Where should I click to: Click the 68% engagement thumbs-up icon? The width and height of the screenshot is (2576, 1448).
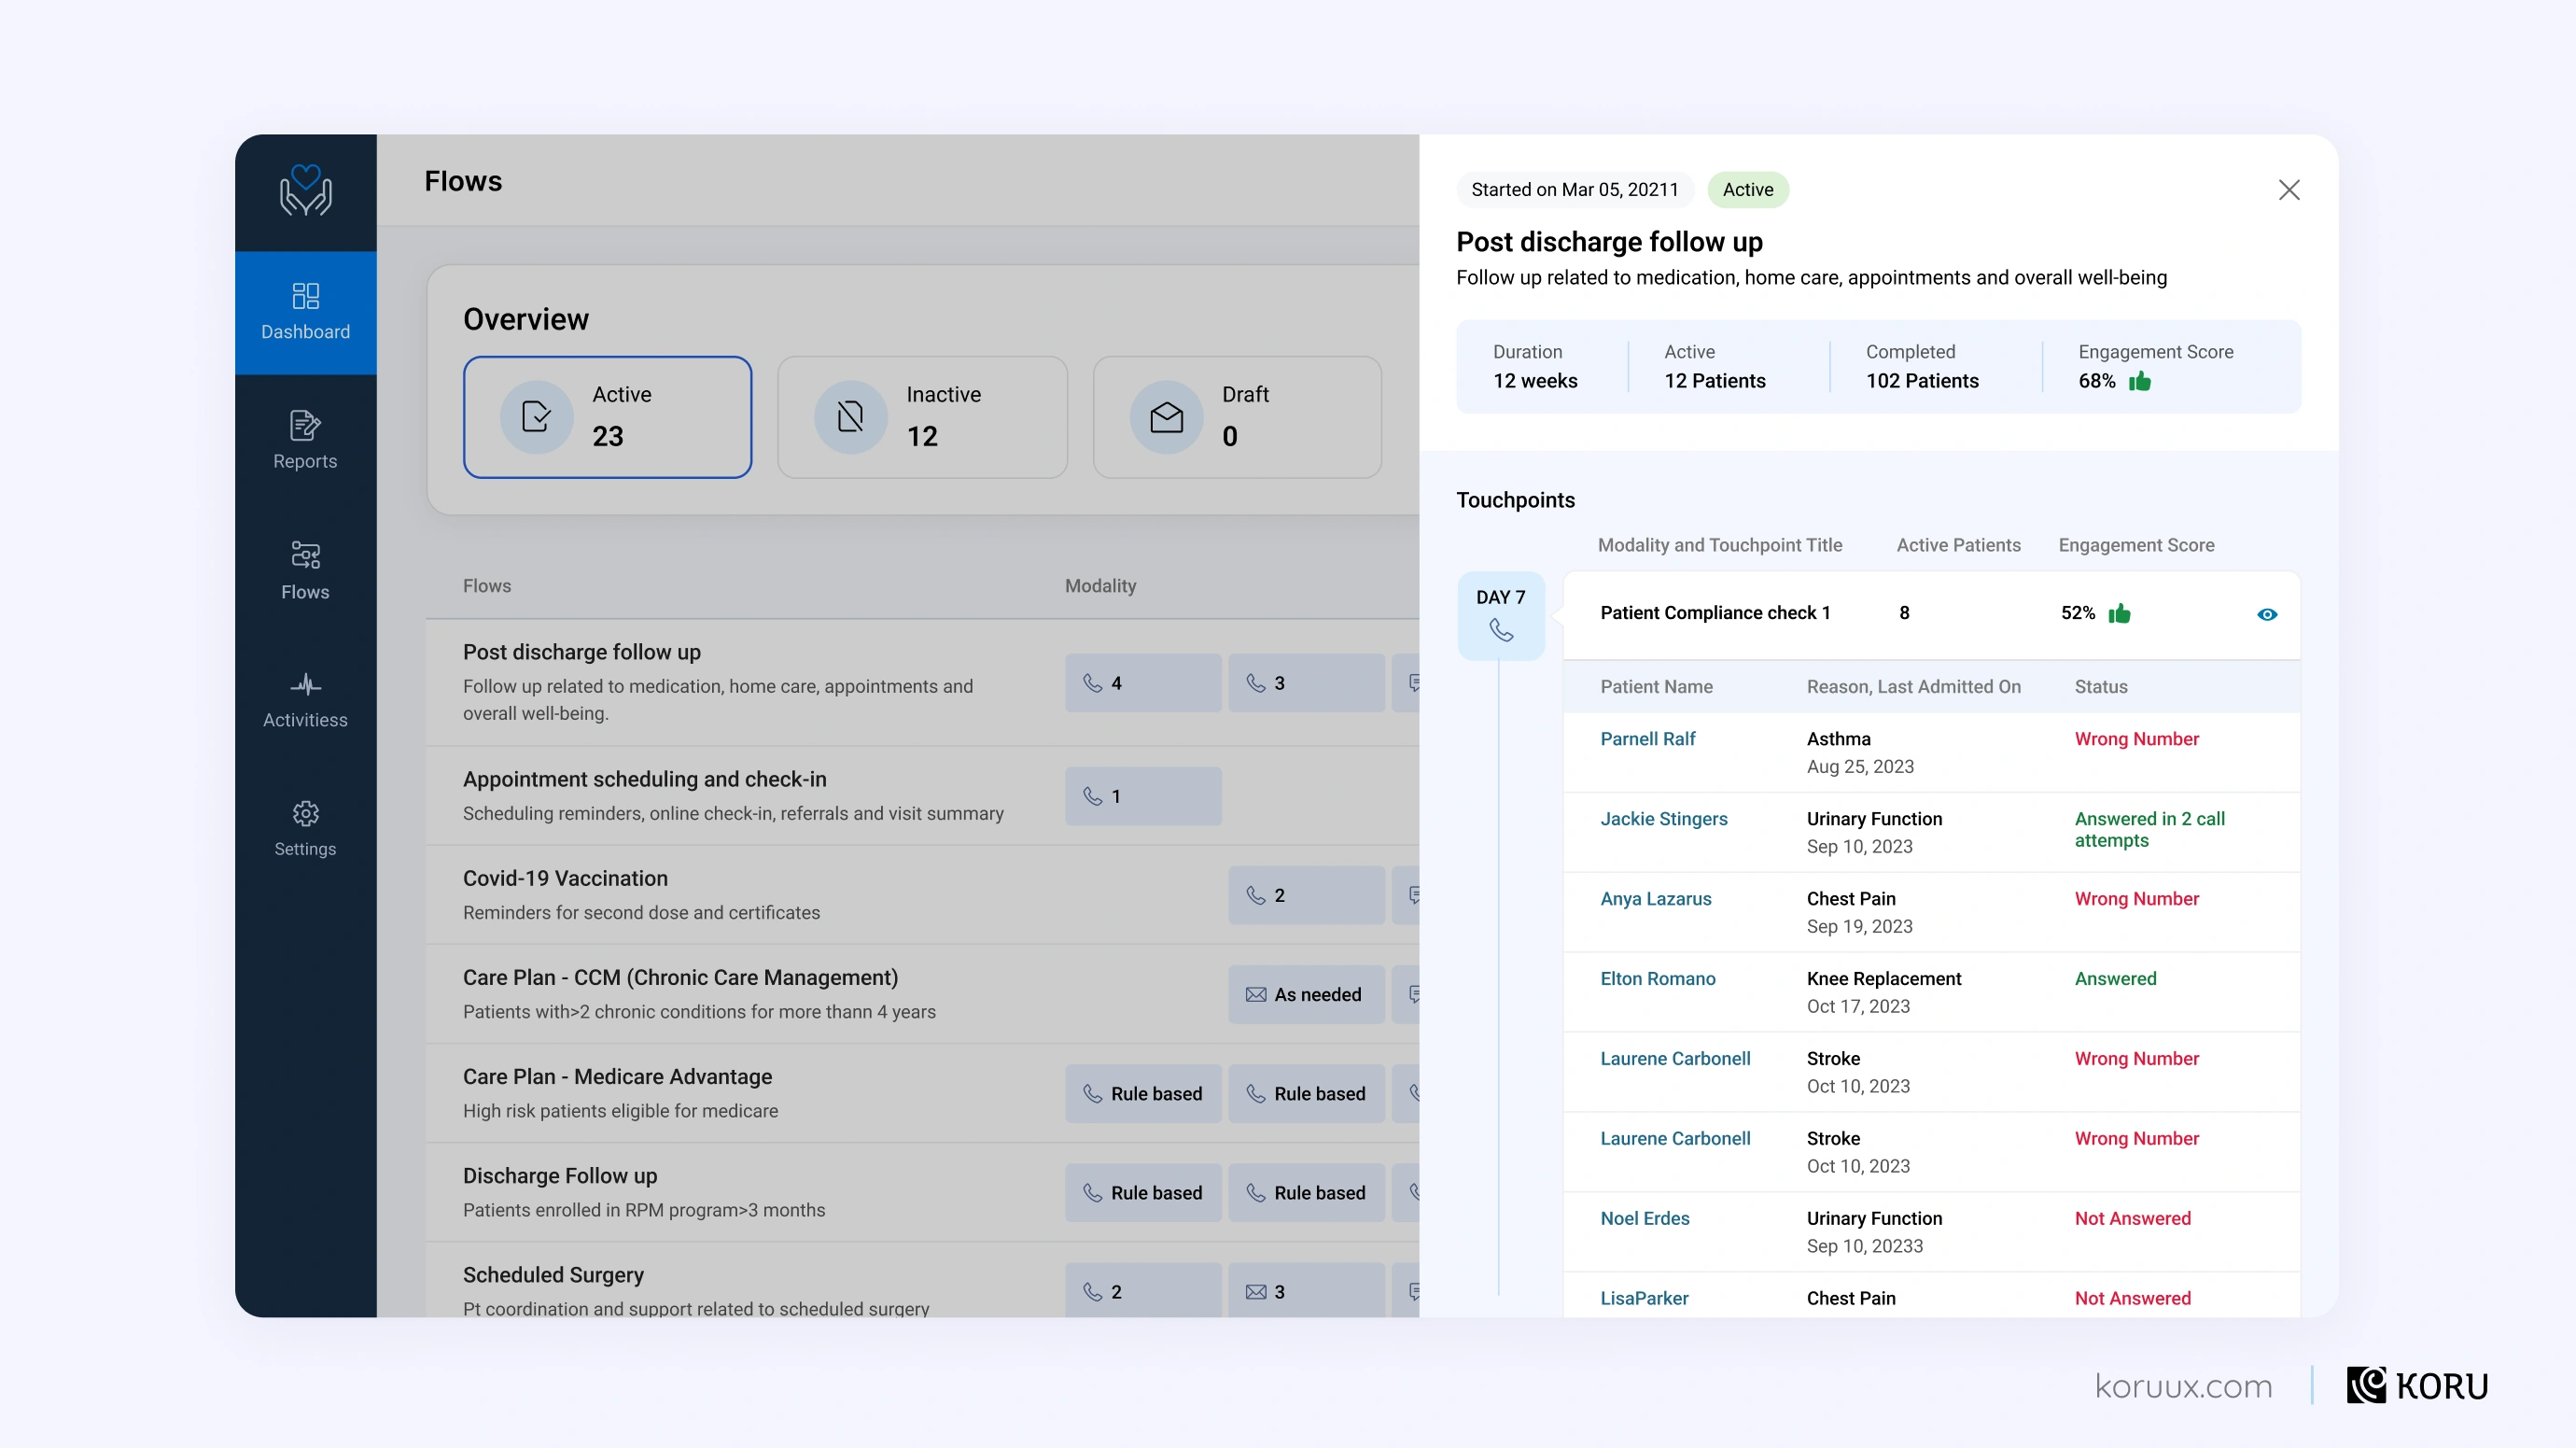click(2140, 381)
